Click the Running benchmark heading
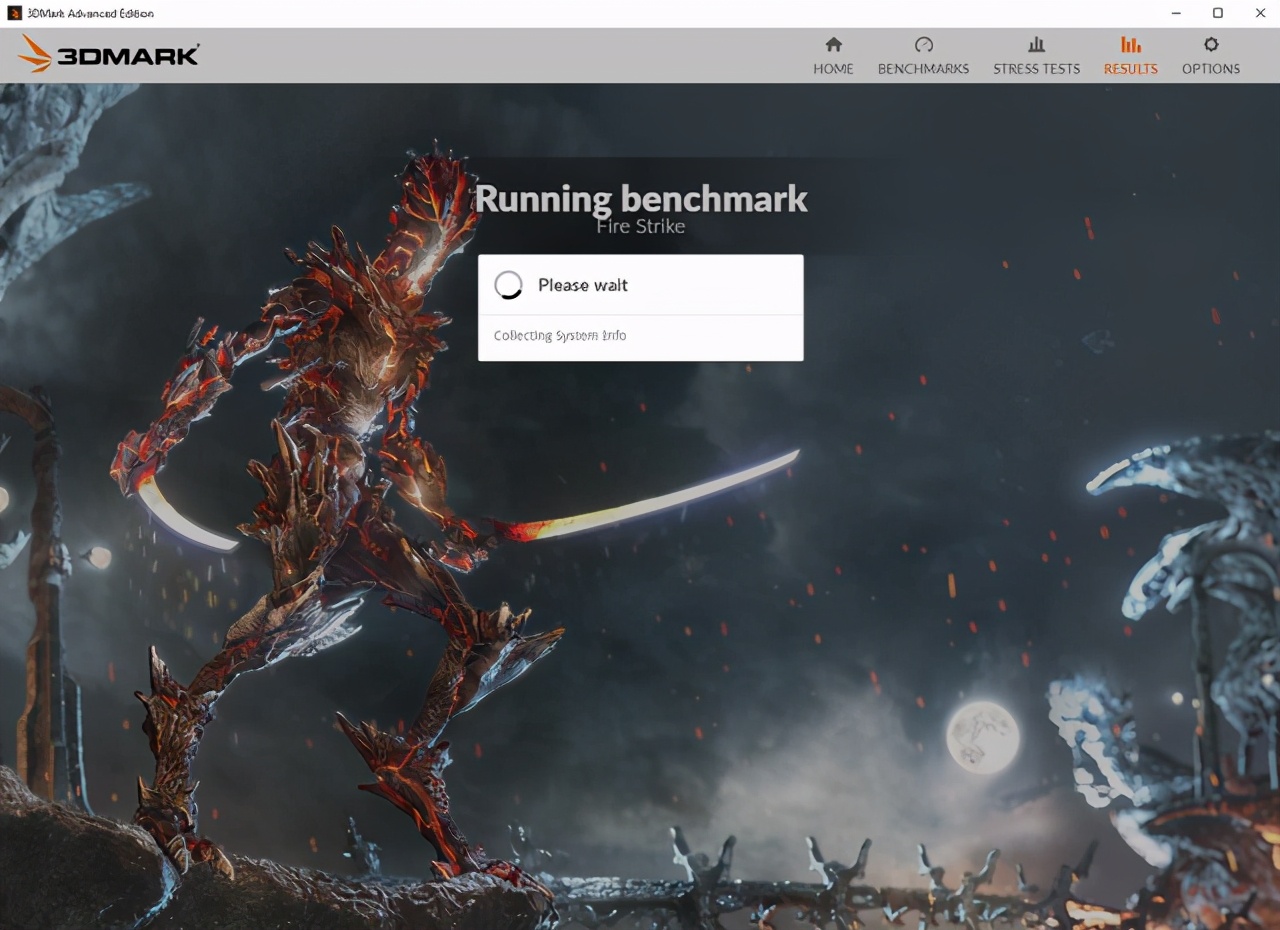The height and width of the screenshot is (930, 1280). click(x=640, y=198)
